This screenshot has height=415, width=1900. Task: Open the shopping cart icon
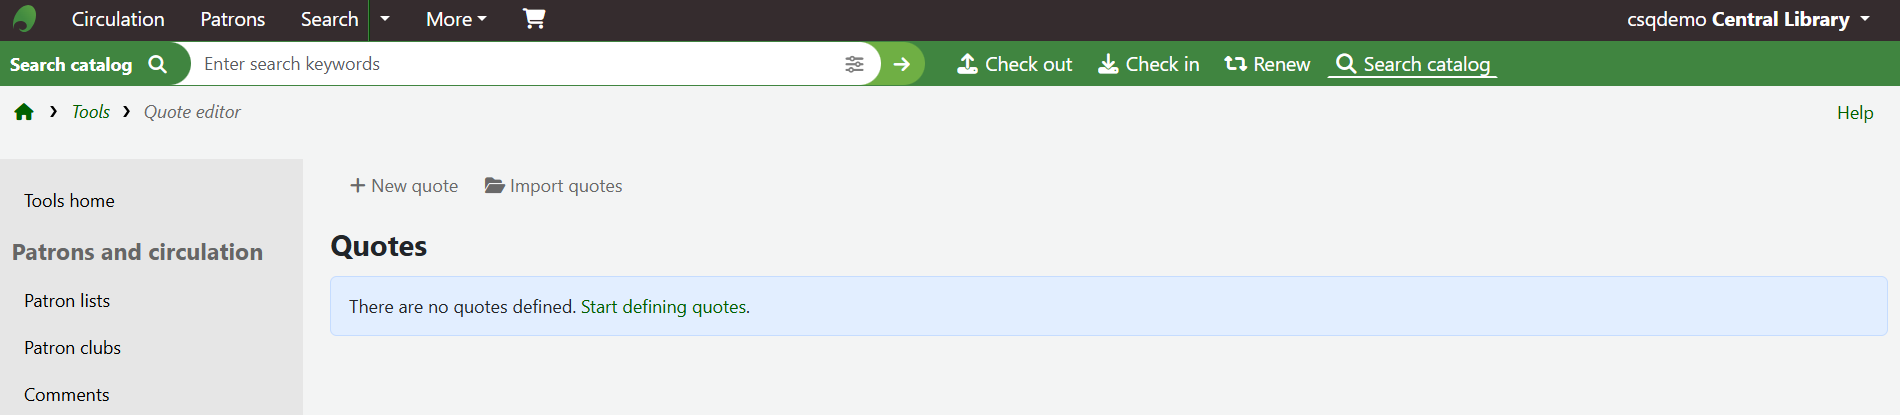(534, 19)
